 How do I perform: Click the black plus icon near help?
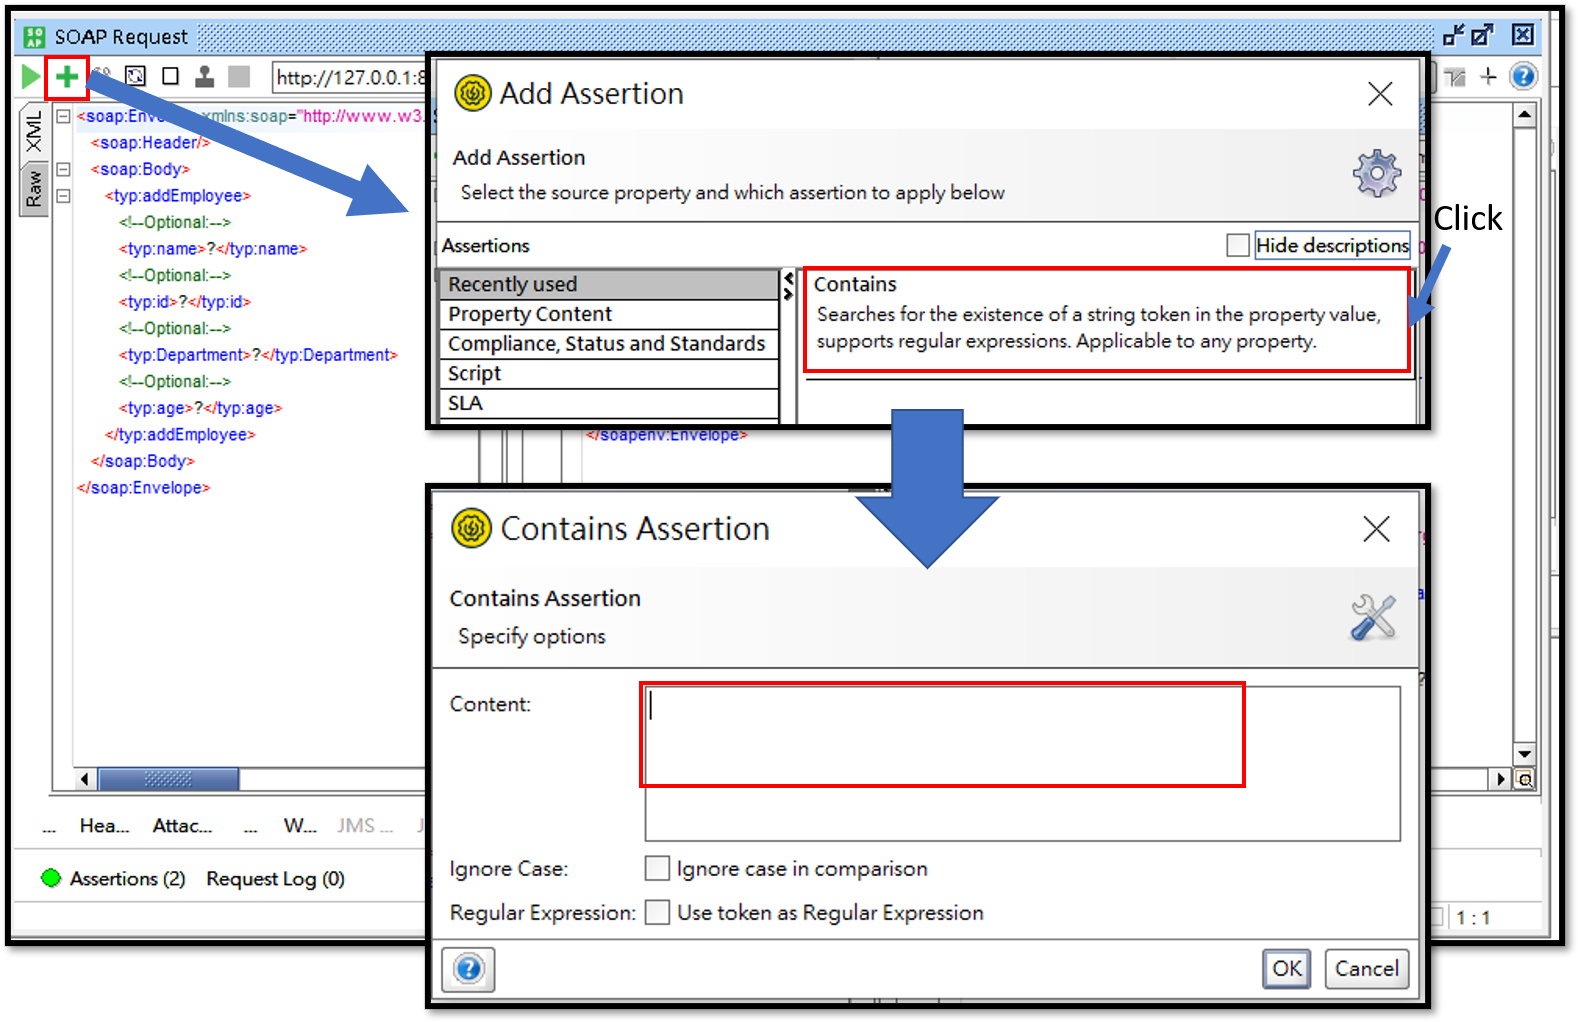tap(1488, 76)
